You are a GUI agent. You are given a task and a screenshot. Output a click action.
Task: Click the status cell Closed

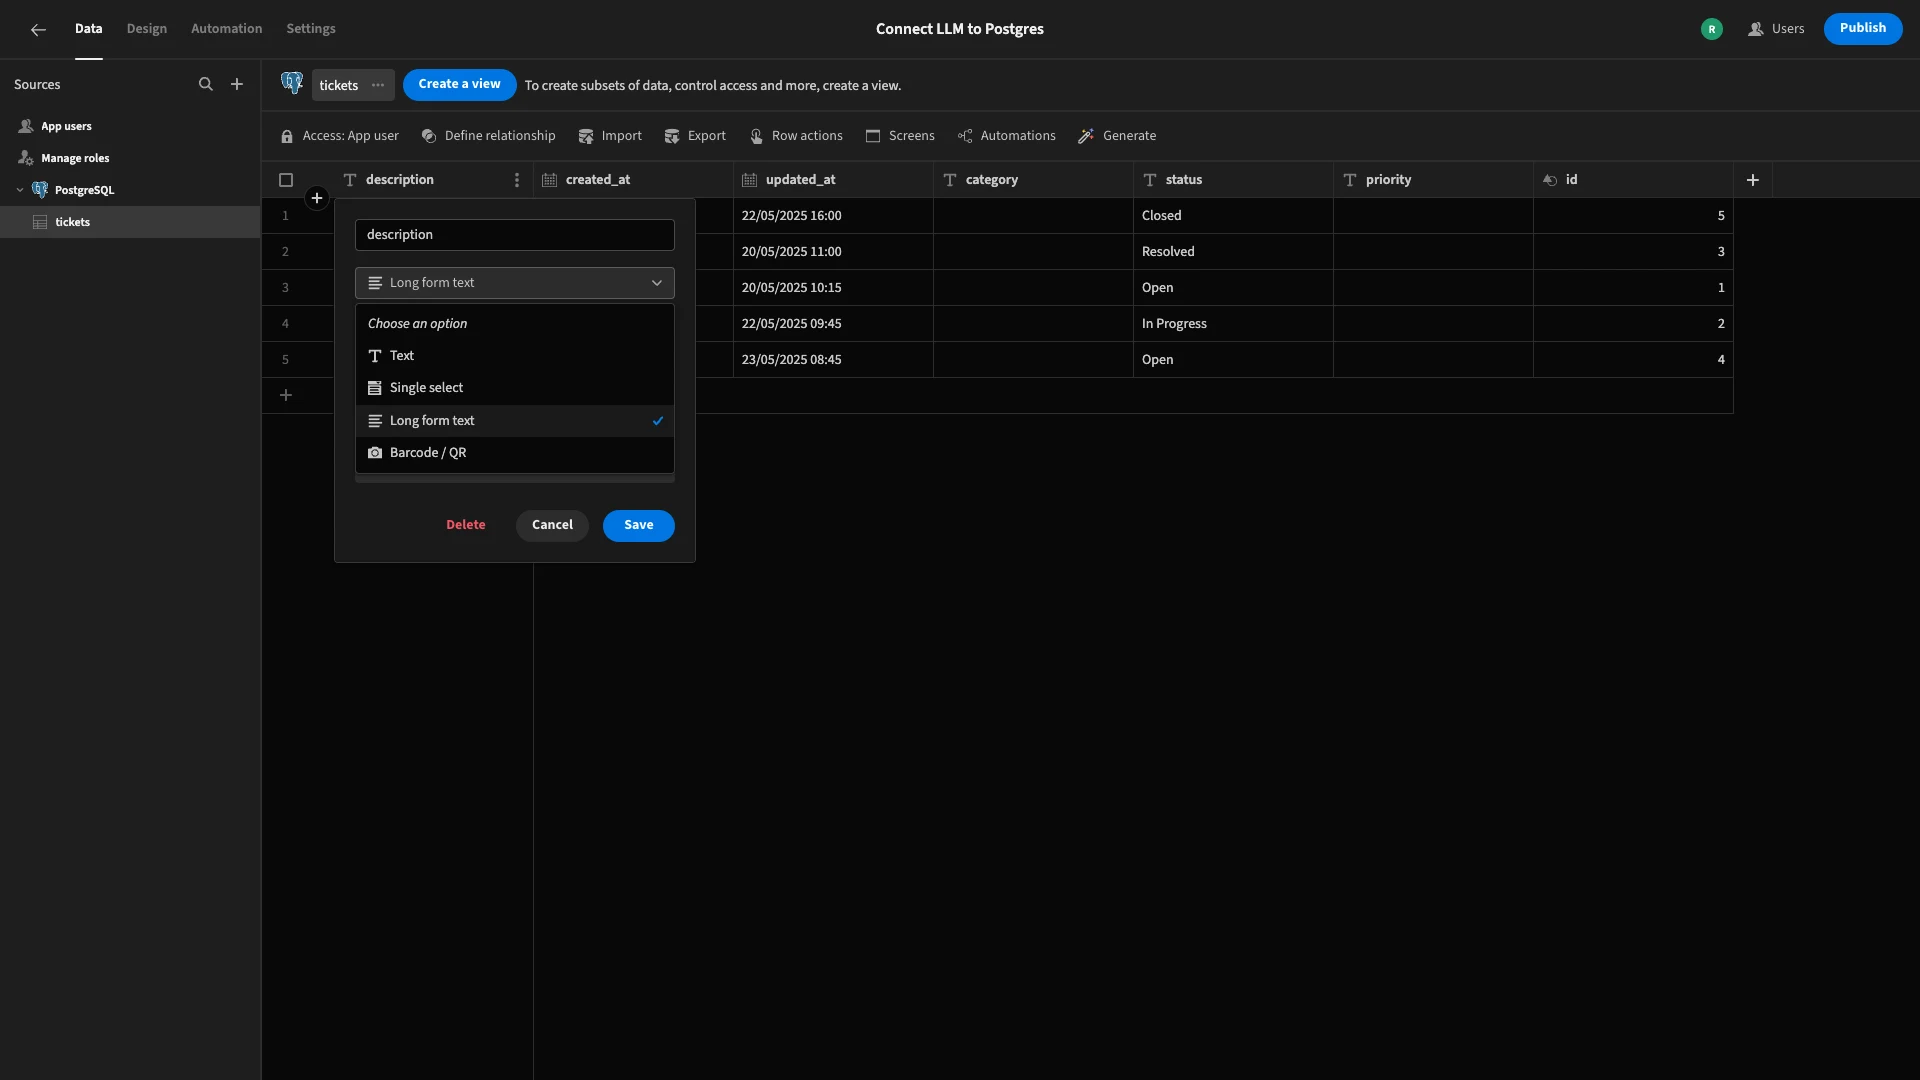(1234, 216)
